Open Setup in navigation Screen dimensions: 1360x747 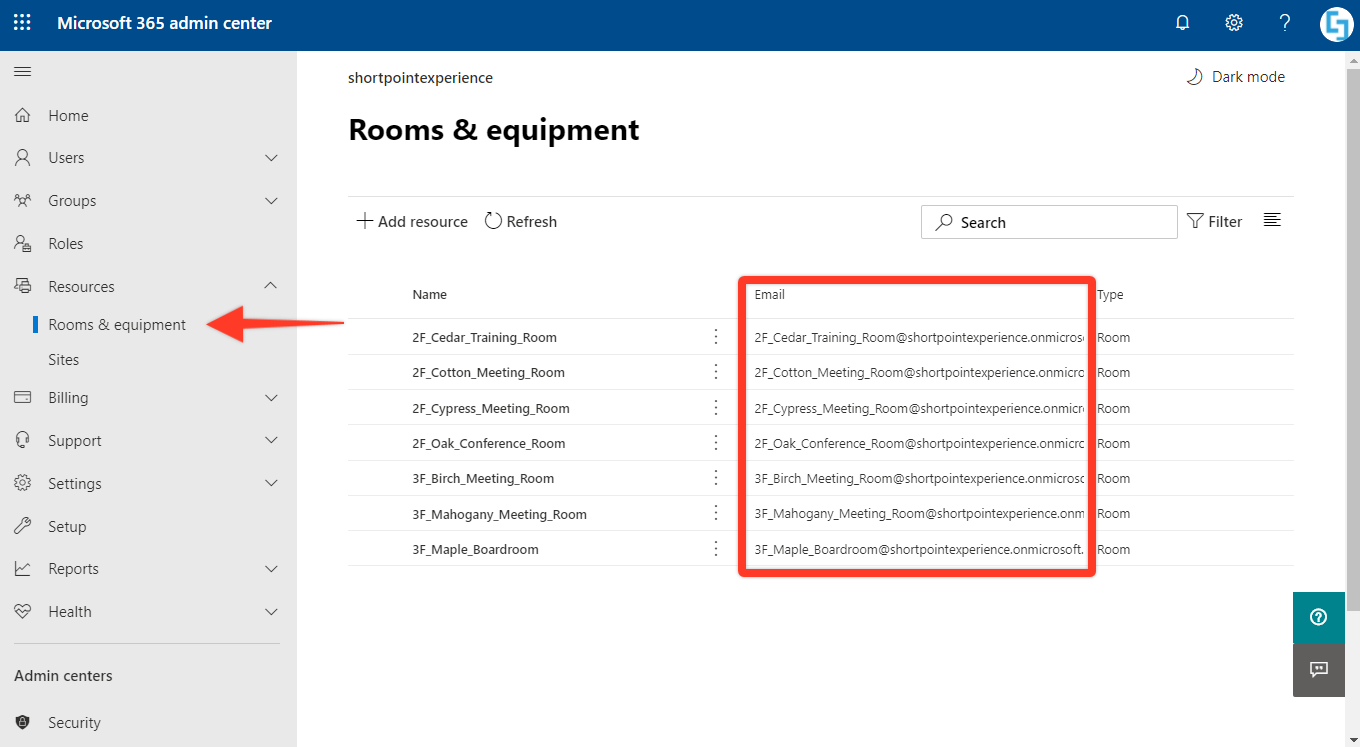pos(67,527)
